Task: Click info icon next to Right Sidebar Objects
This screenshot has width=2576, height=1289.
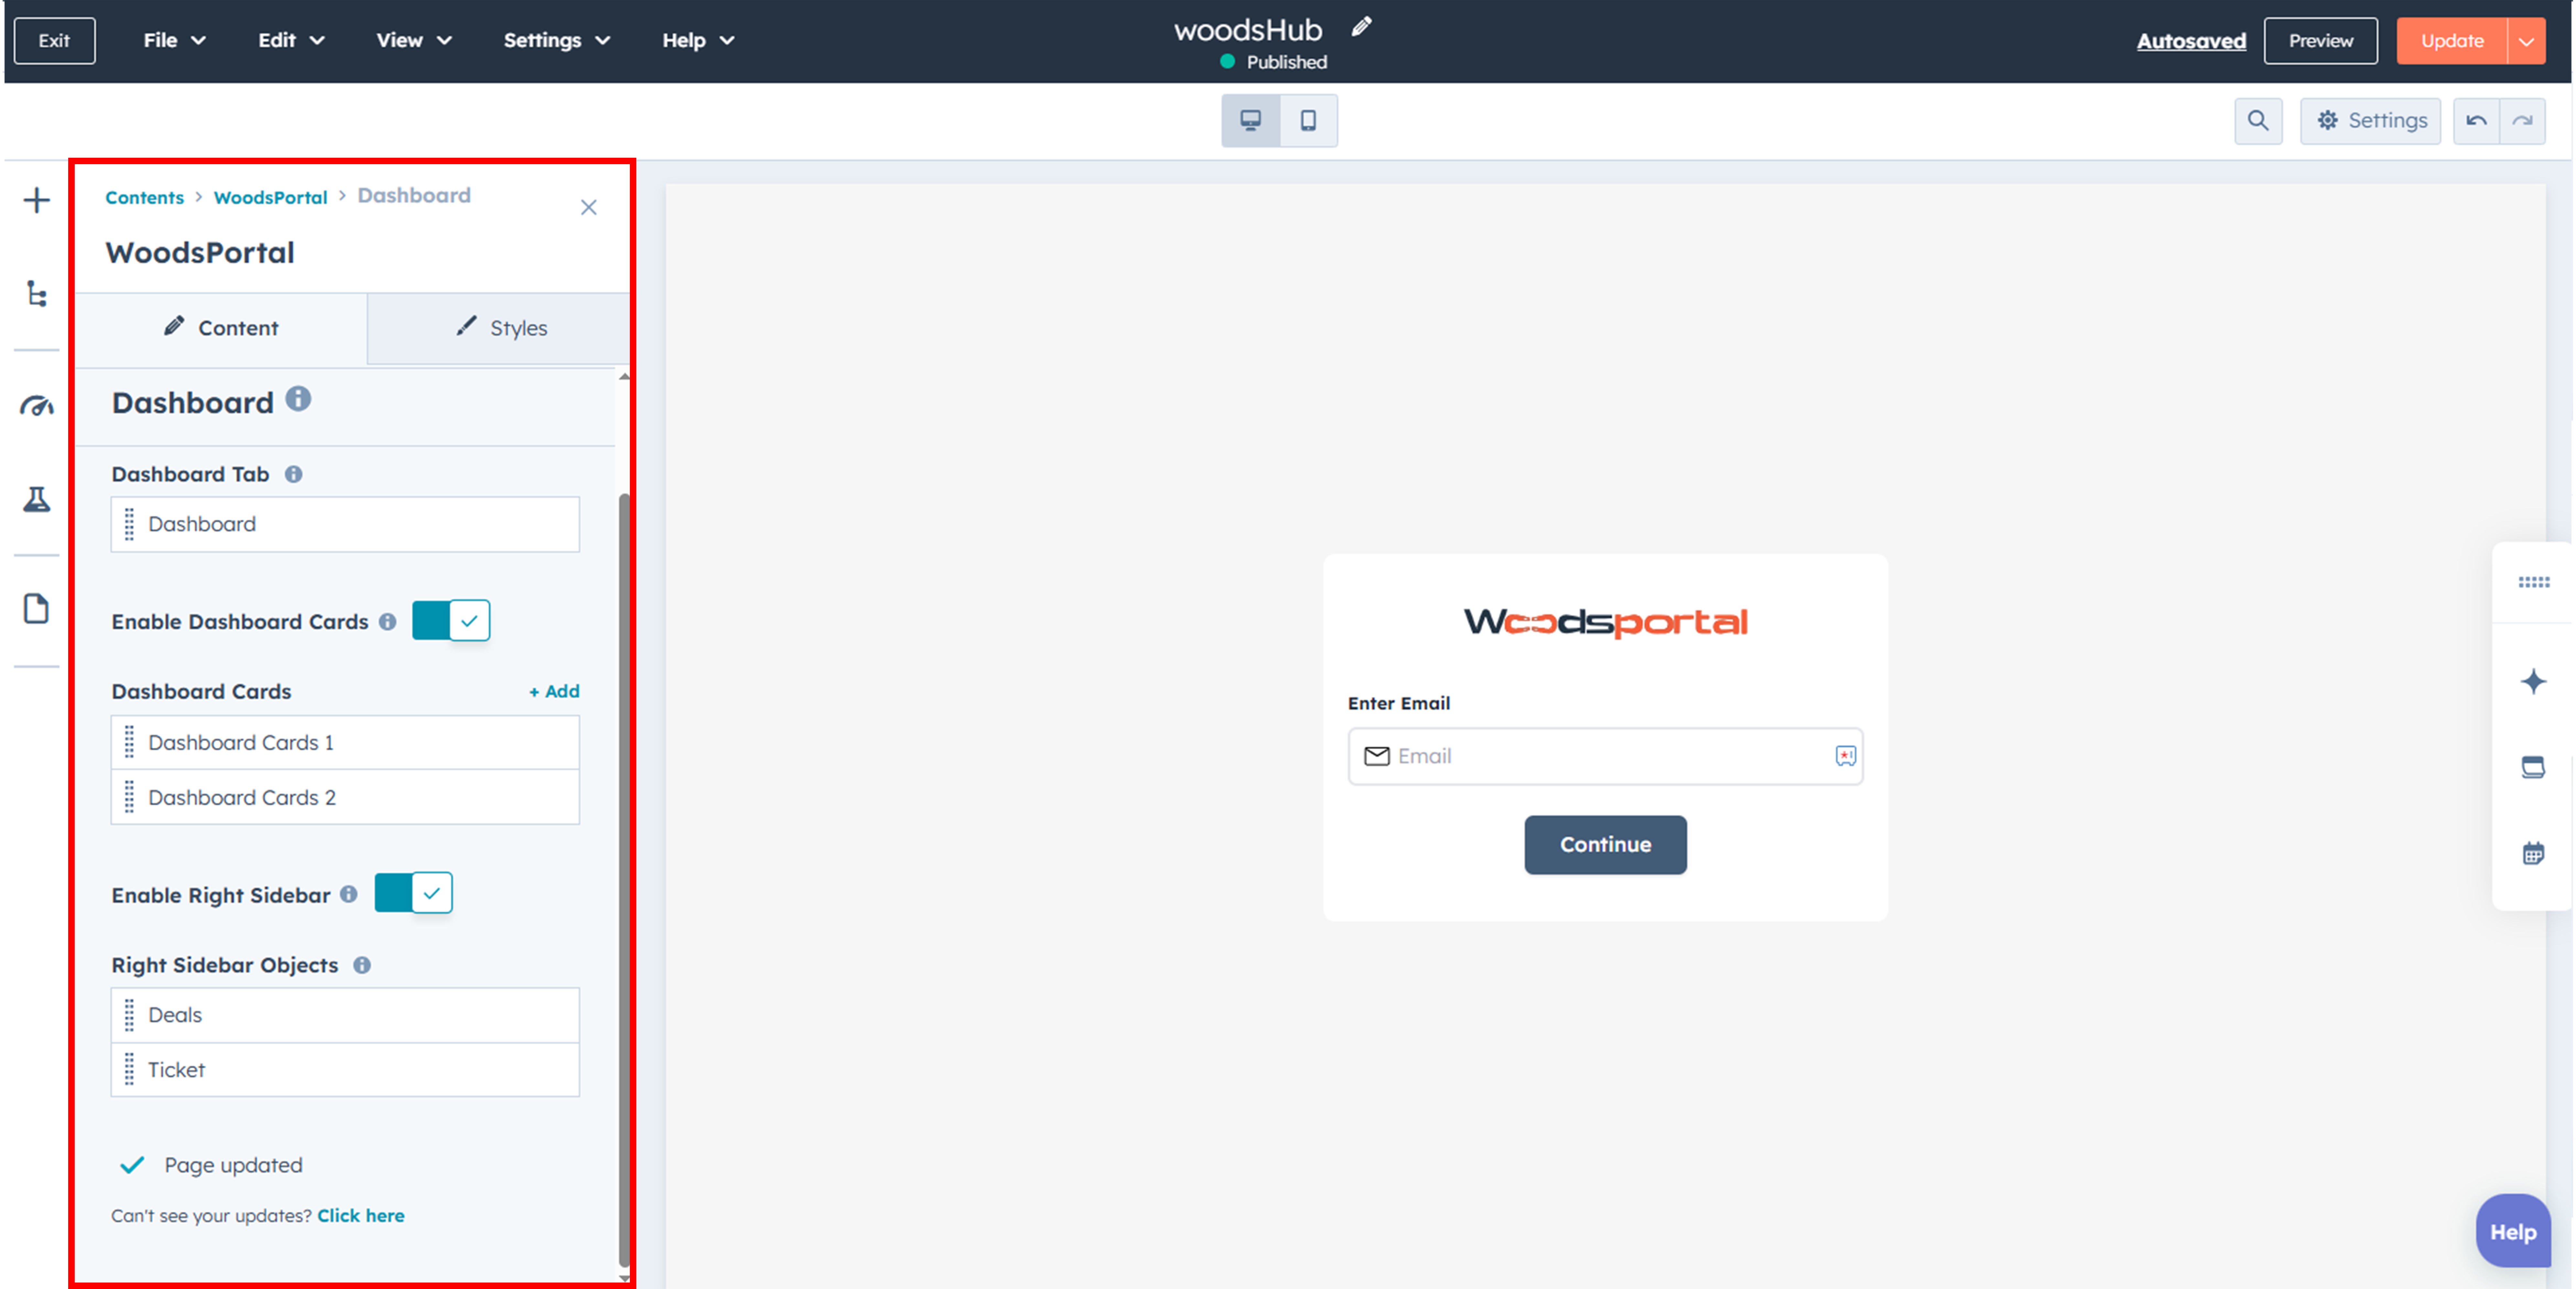Action: [362, 965]
